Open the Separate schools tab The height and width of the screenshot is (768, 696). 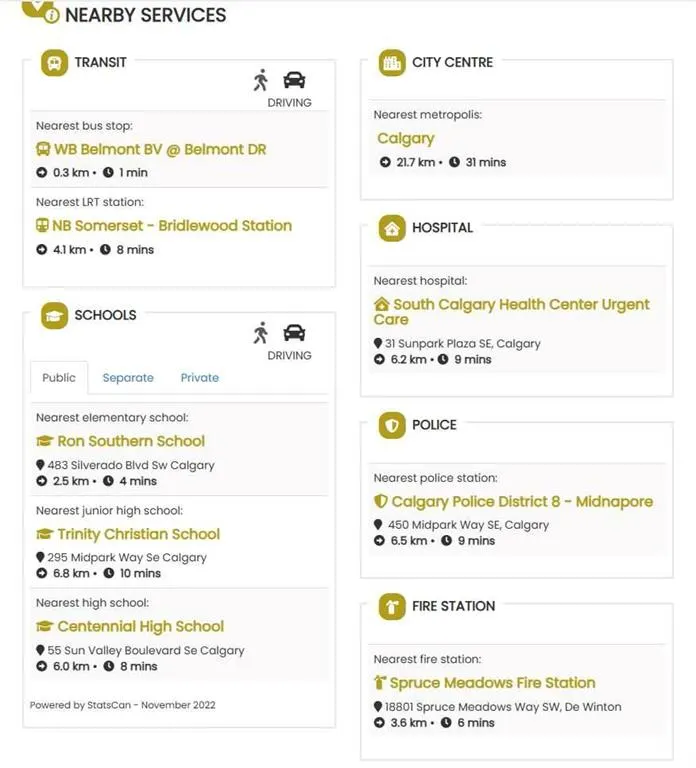pos(128,378)
